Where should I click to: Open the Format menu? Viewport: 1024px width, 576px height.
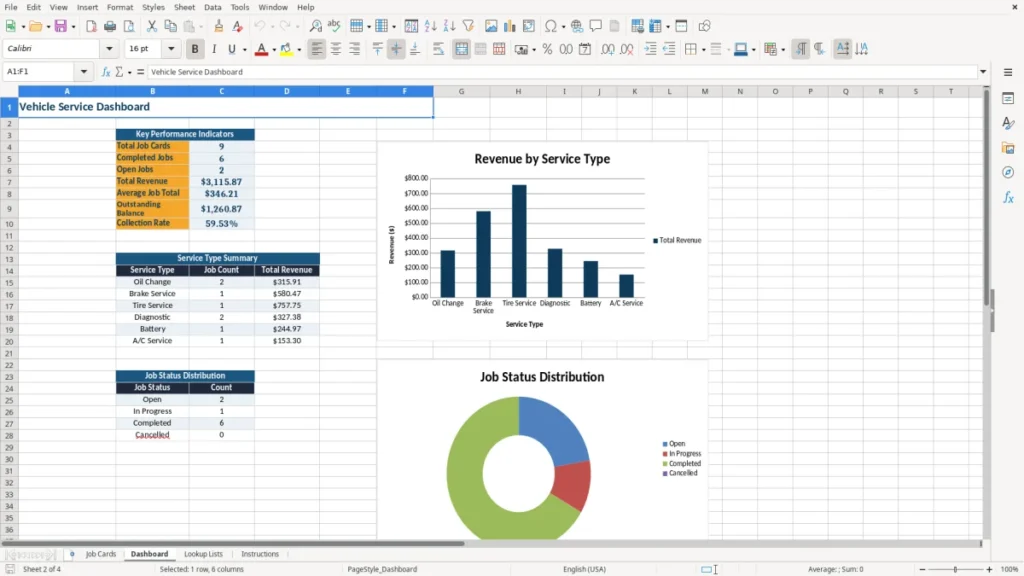120,7
